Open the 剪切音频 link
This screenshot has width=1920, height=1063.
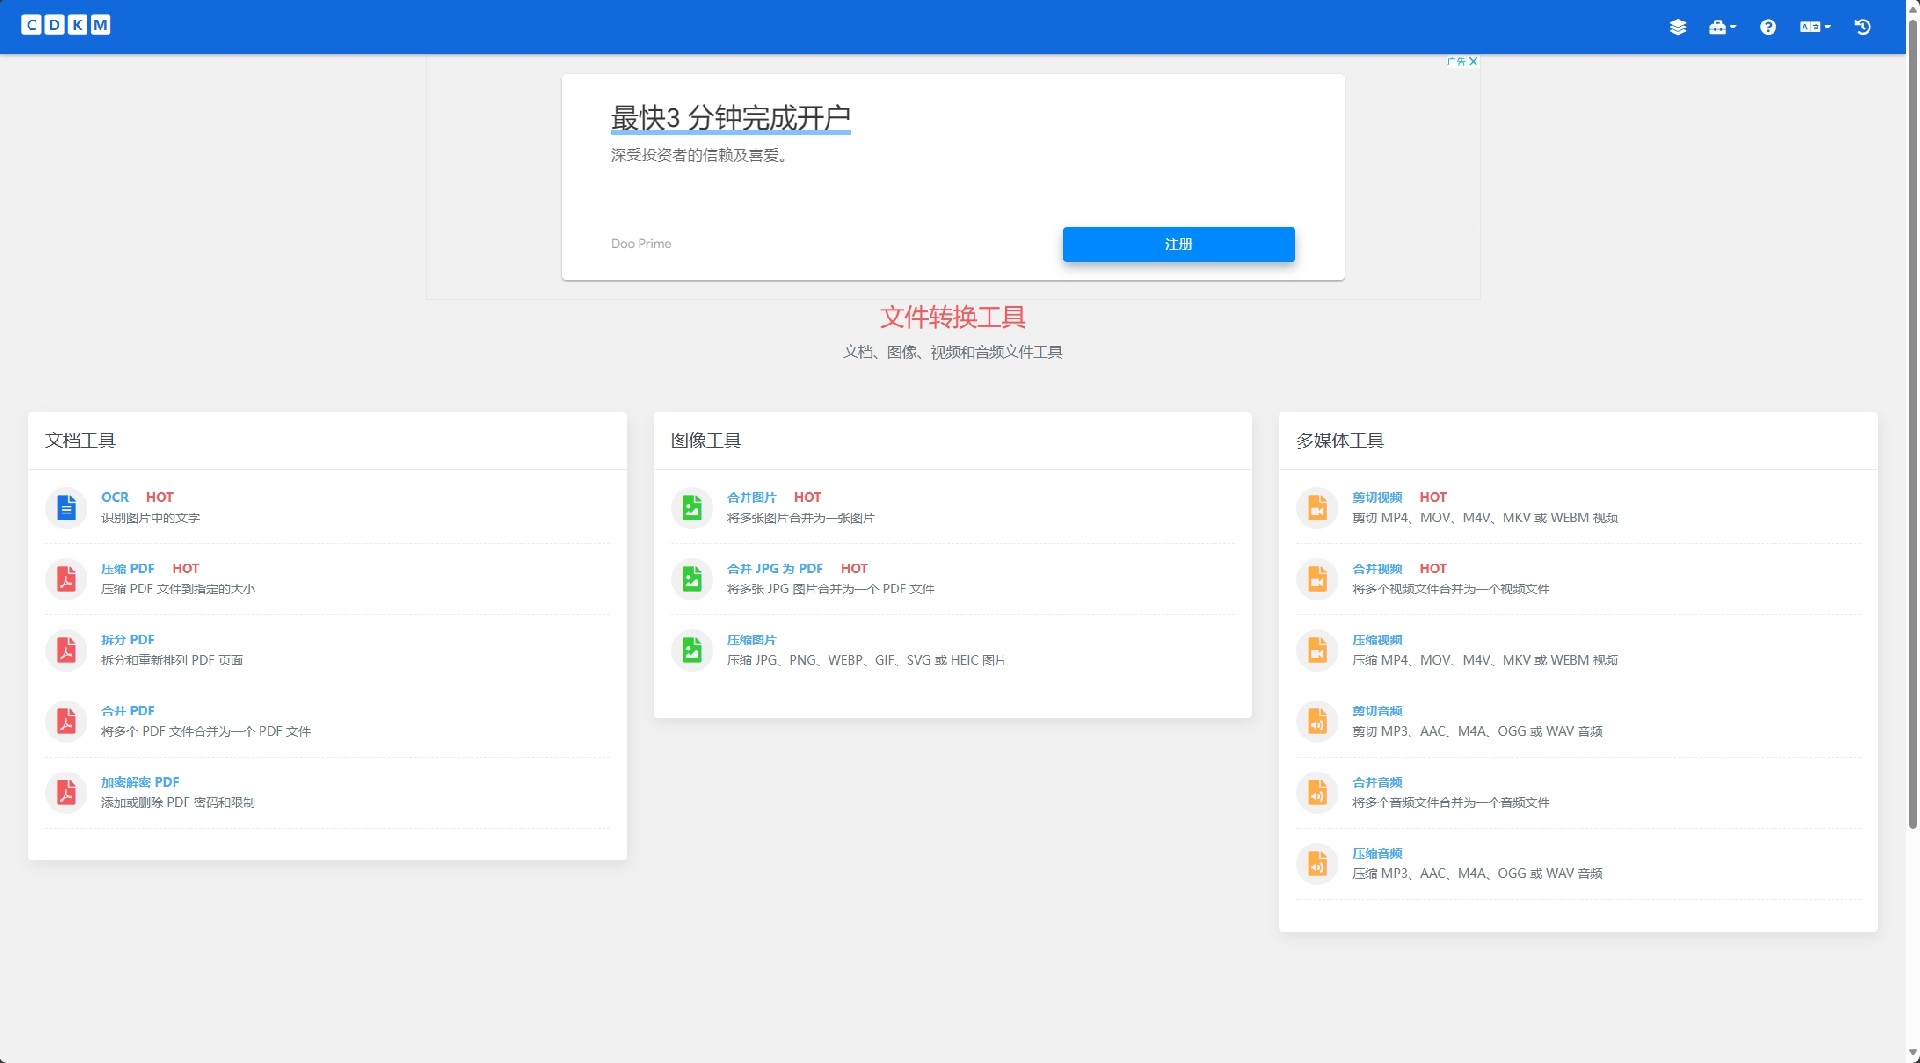click(x=1377, y=710)
